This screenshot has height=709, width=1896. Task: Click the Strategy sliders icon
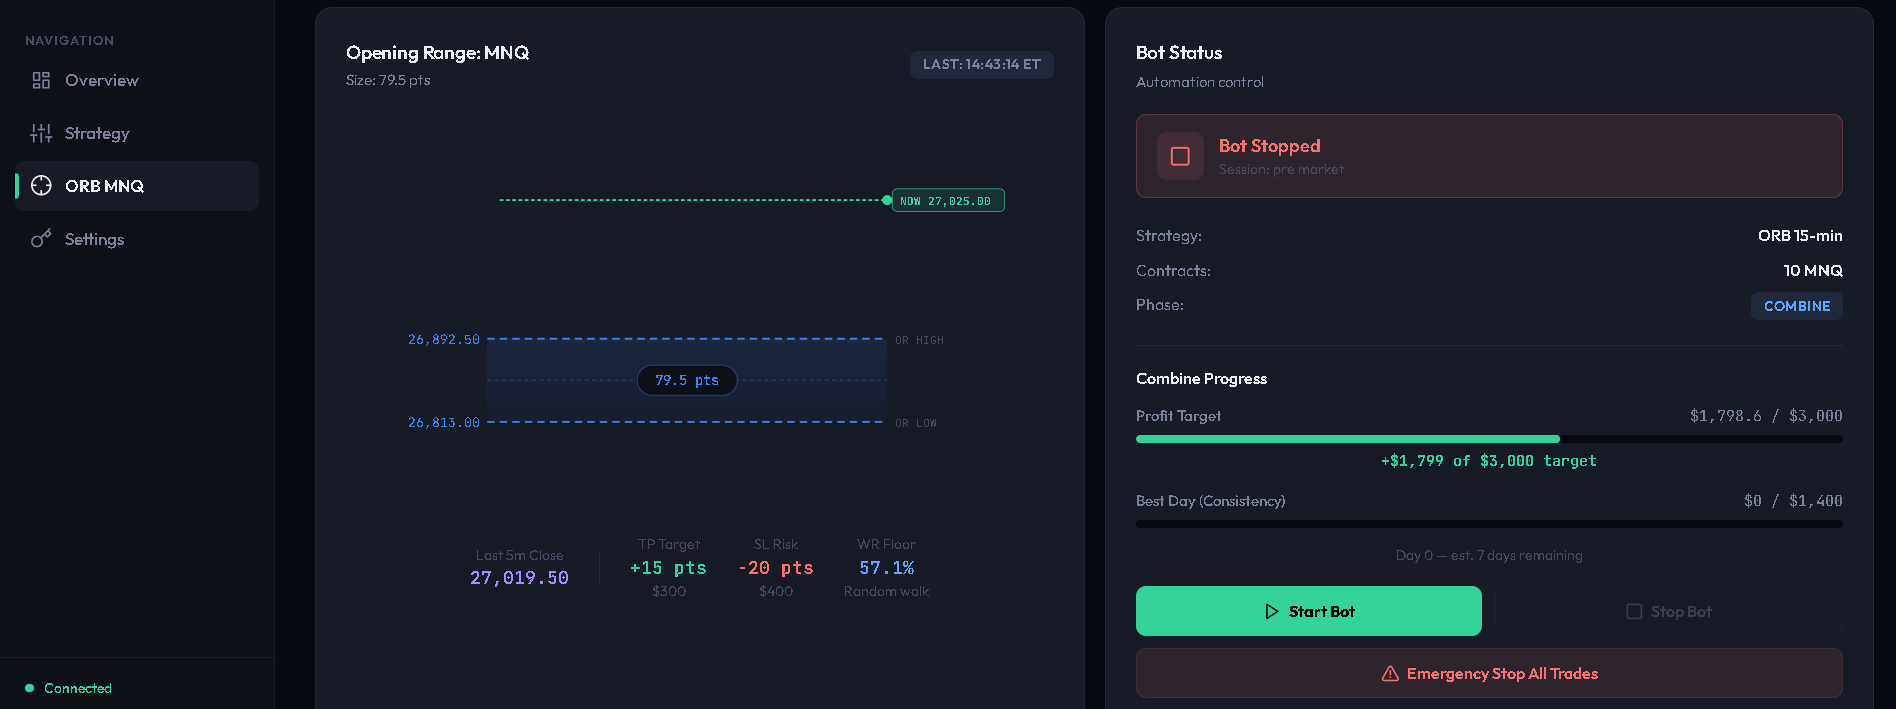(x=41, y=133)
